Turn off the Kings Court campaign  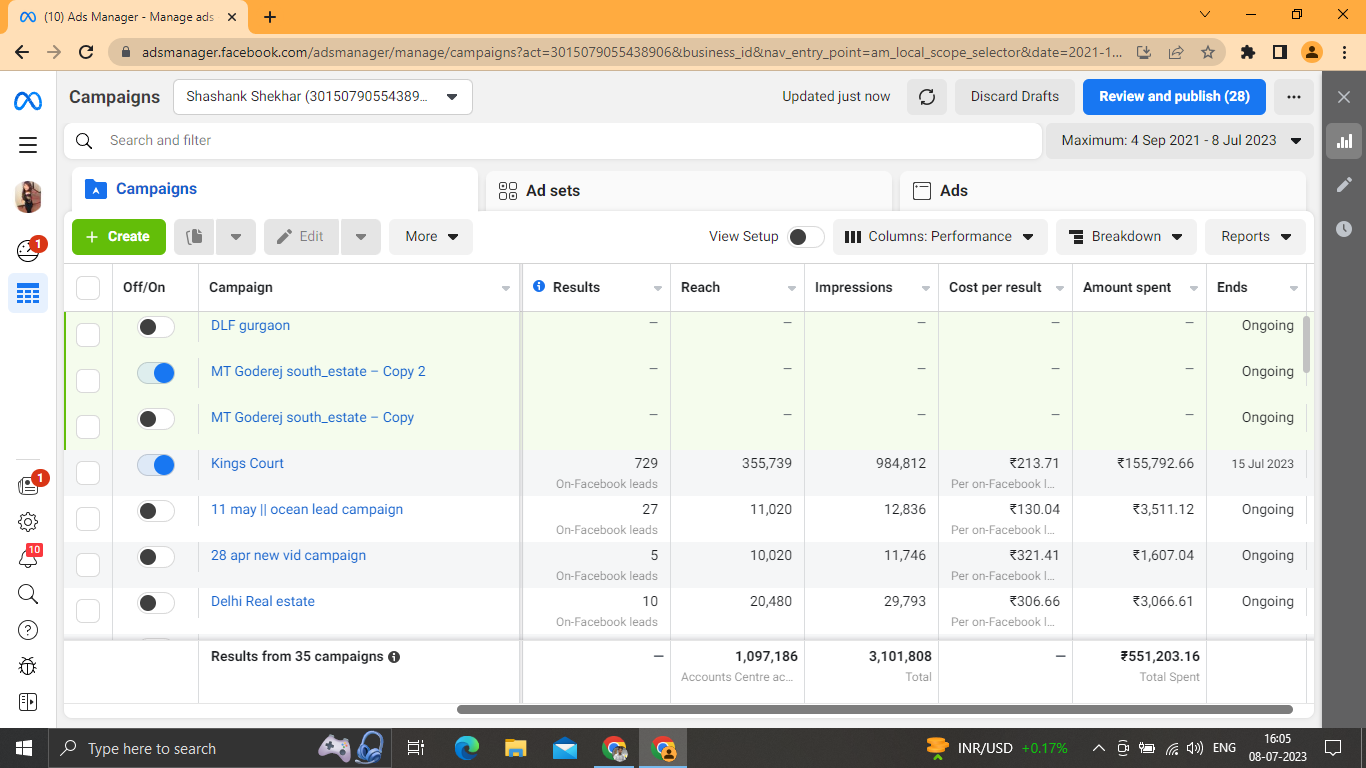pos(155,465)
